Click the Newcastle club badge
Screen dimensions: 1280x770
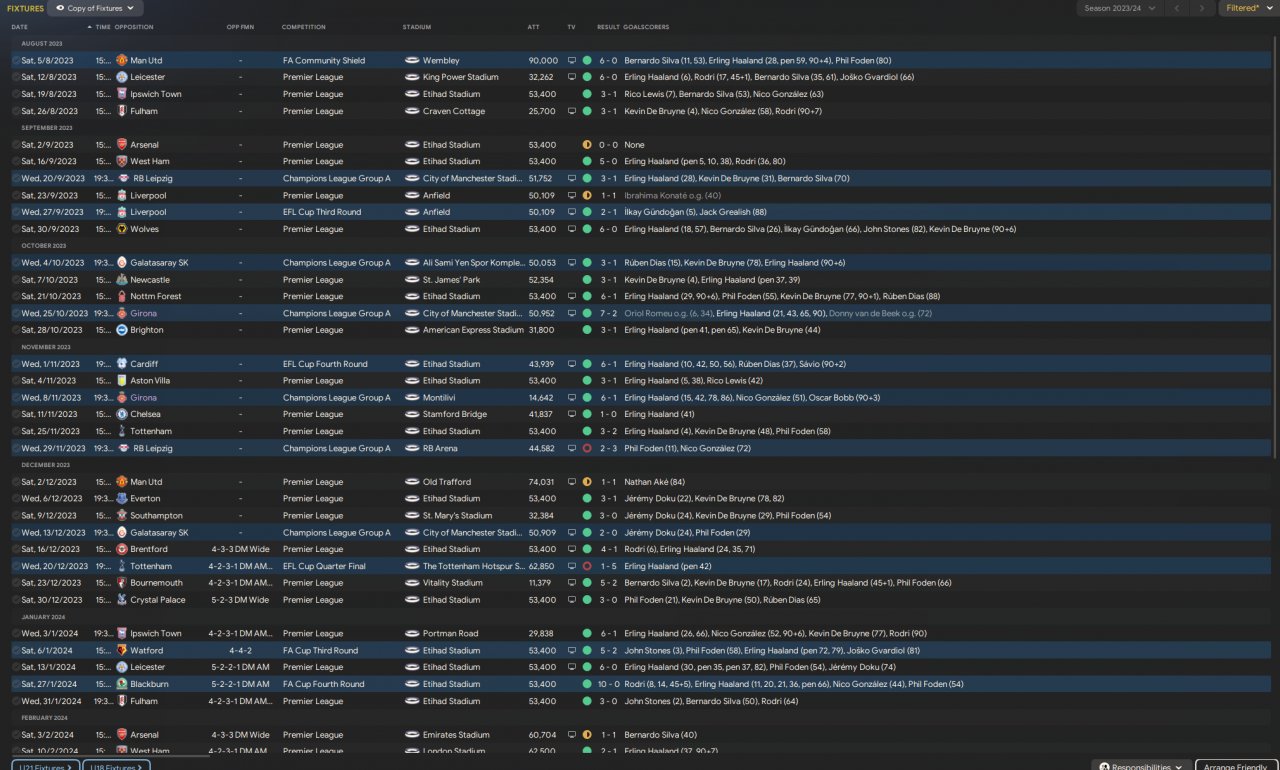[122, 280]
